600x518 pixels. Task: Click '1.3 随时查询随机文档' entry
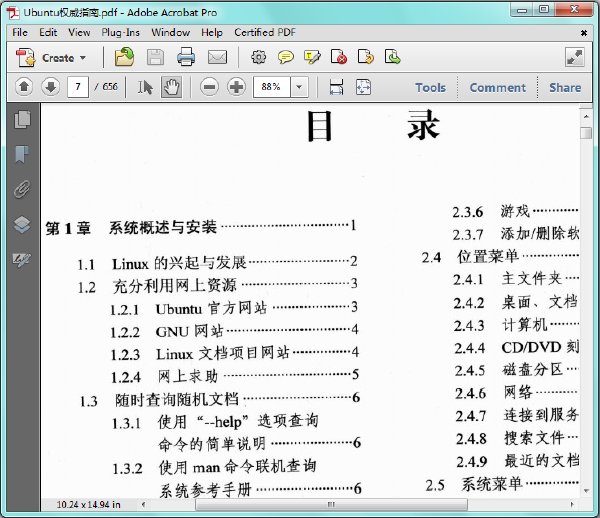[220, 400]
